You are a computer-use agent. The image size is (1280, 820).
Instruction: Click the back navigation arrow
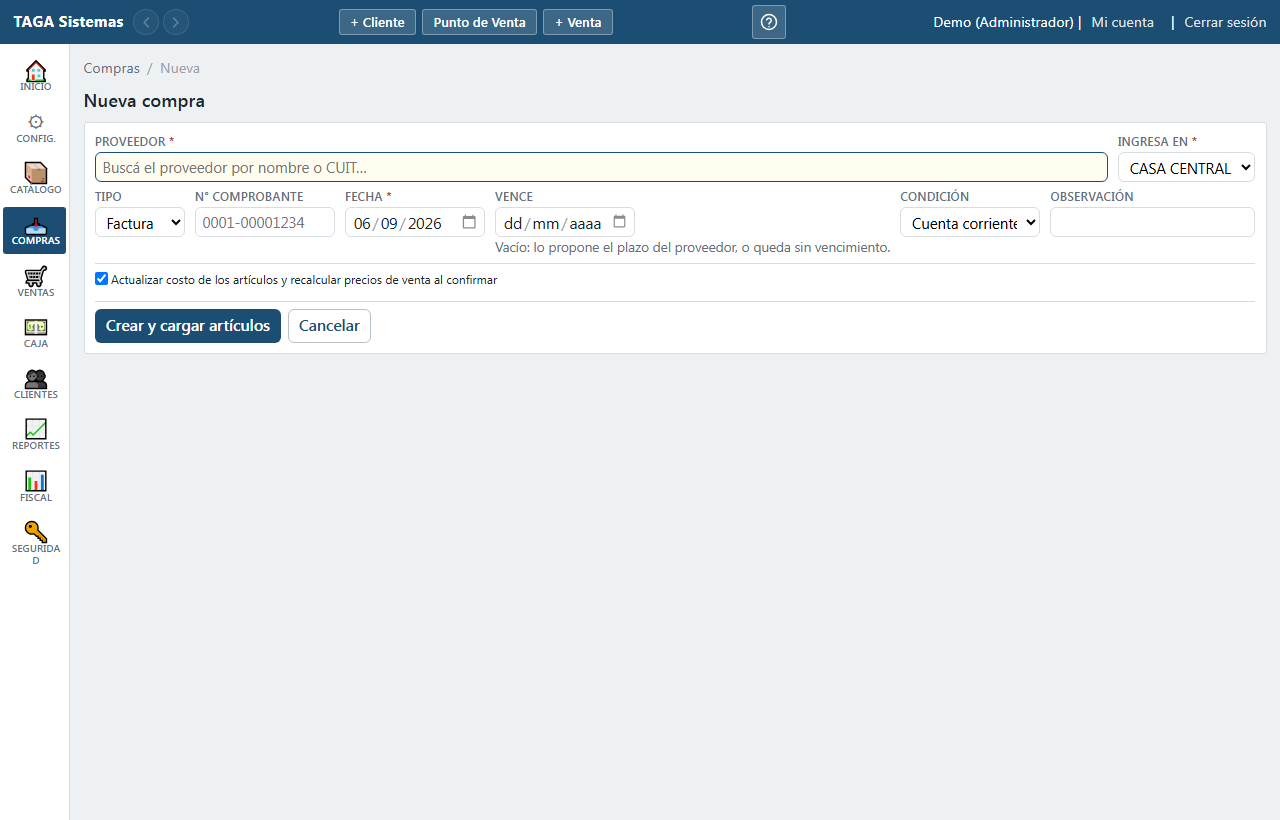click(x=146, y=22)
